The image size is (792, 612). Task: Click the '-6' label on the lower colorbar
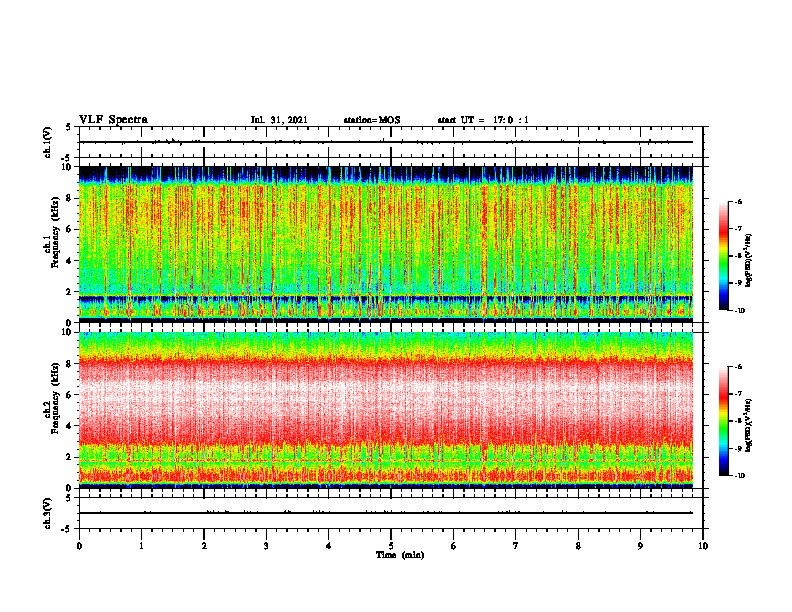pyautogui.click(x=738, y=367)
